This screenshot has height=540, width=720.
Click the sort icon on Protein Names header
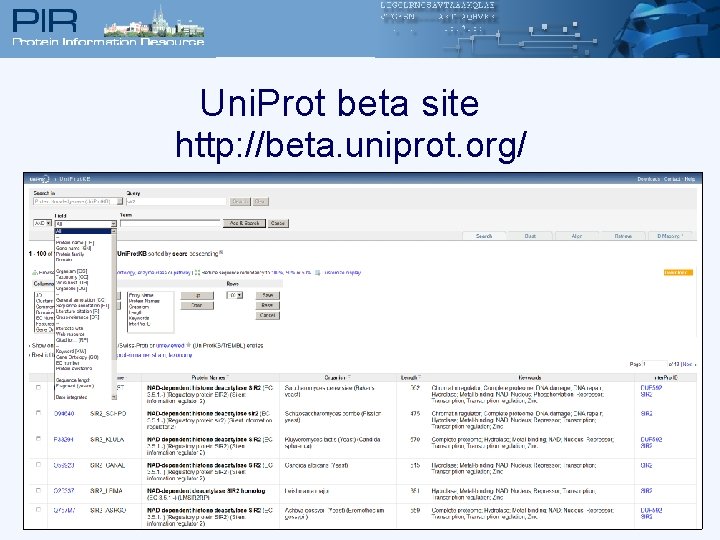click(227, 377)
